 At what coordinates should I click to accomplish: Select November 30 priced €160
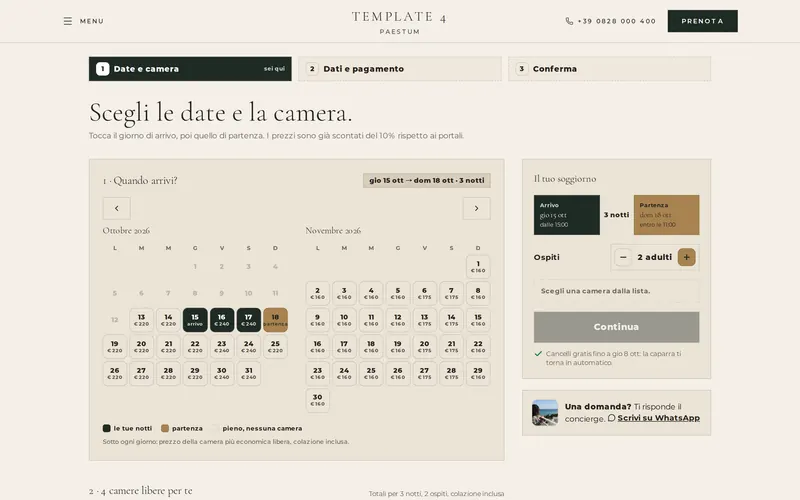[317, 400]
